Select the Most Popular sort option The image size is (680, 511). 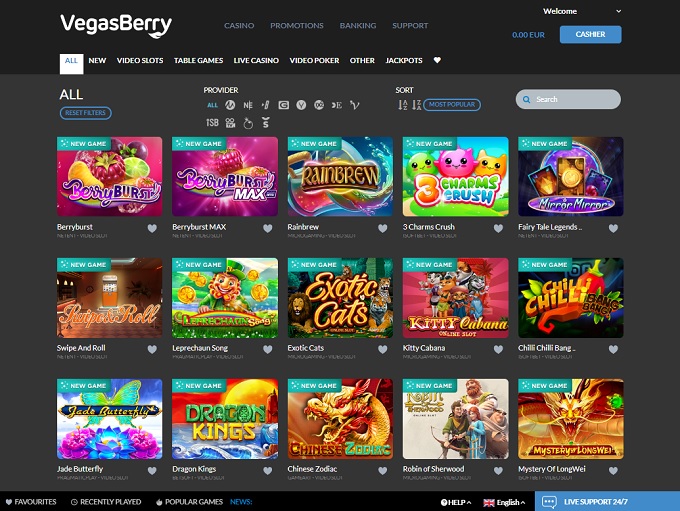click(x=451, y=105)
